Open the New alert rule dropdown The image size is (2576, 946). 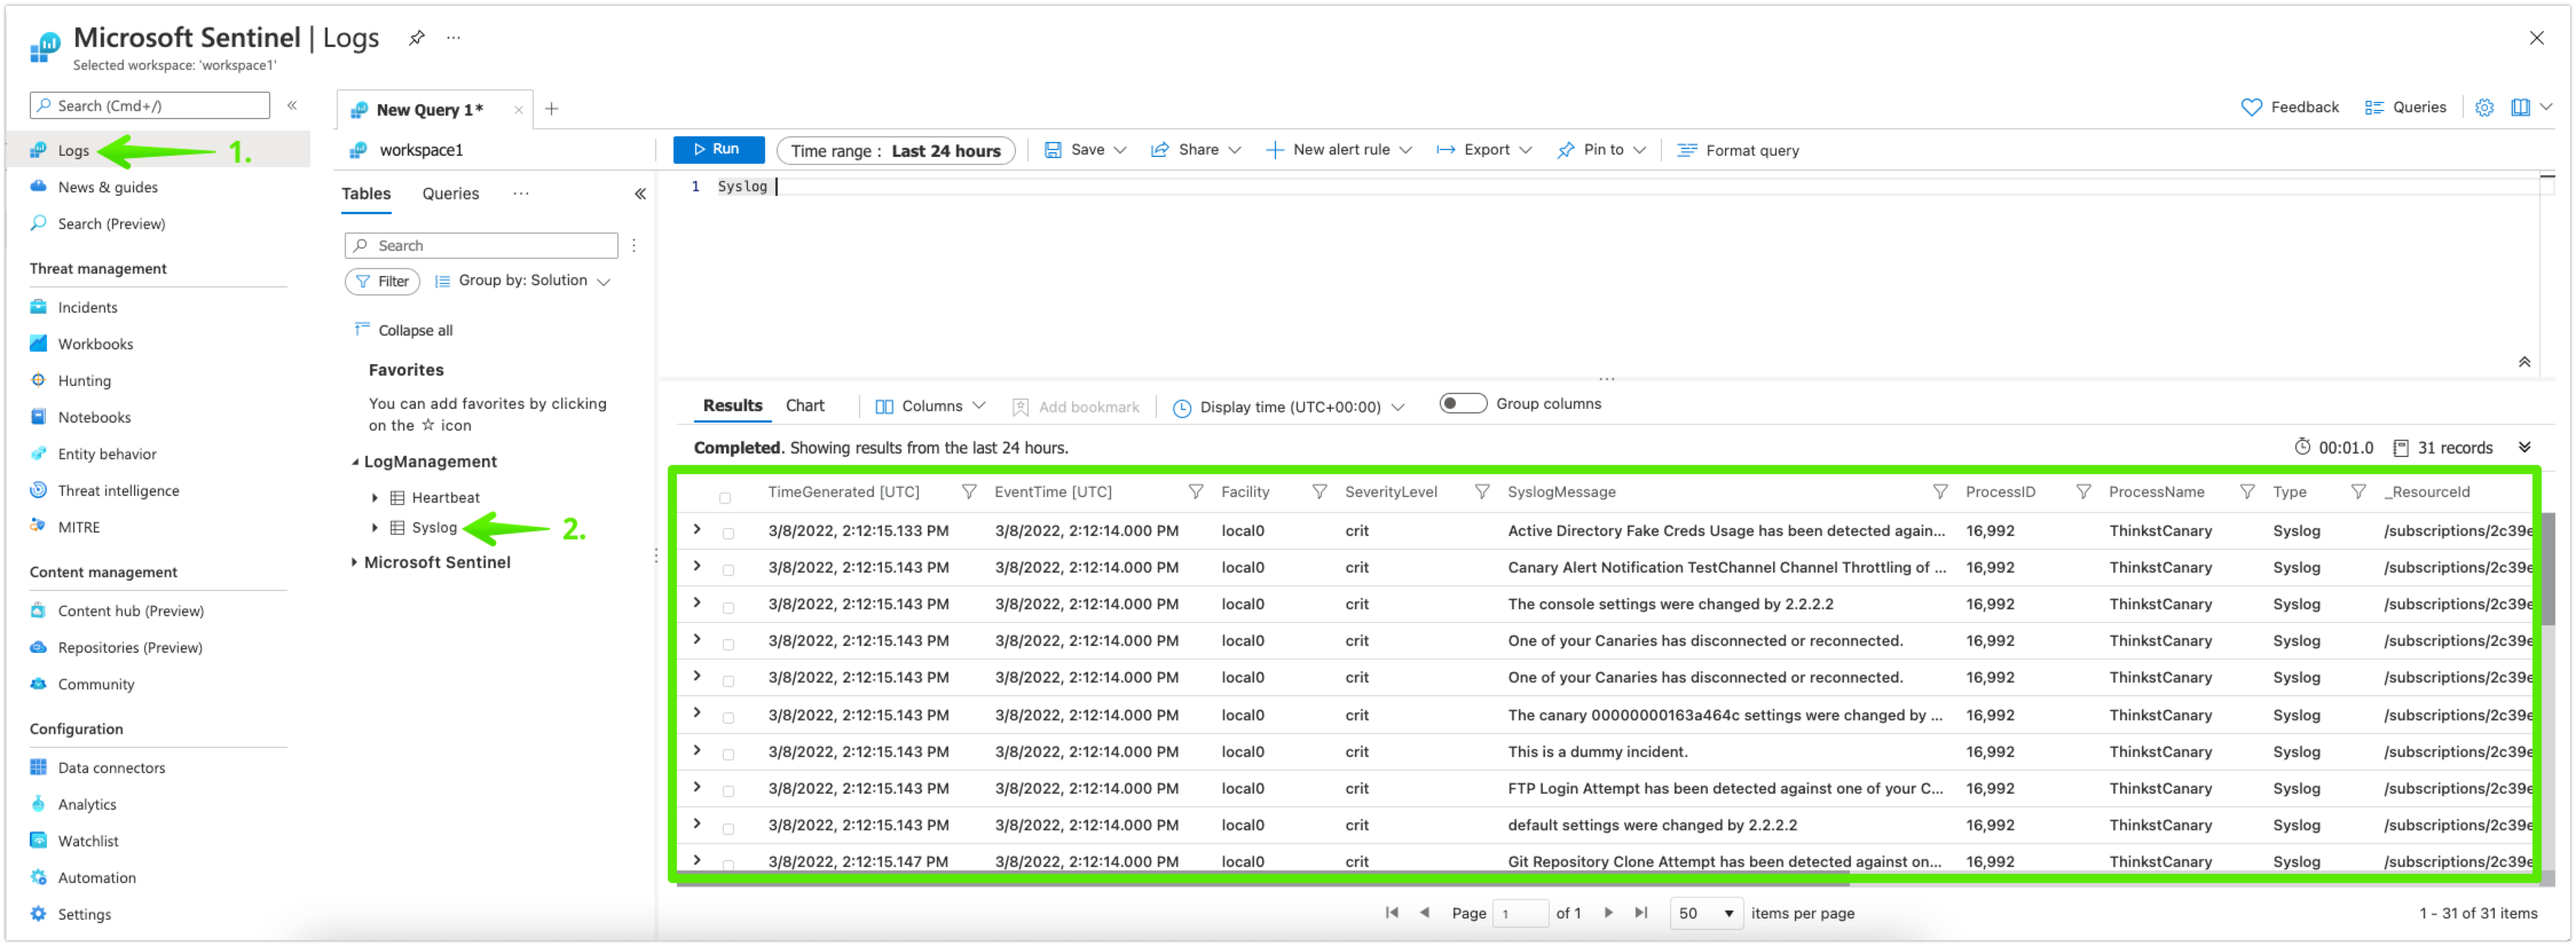pyautogui.click(x=1338, y=150)
